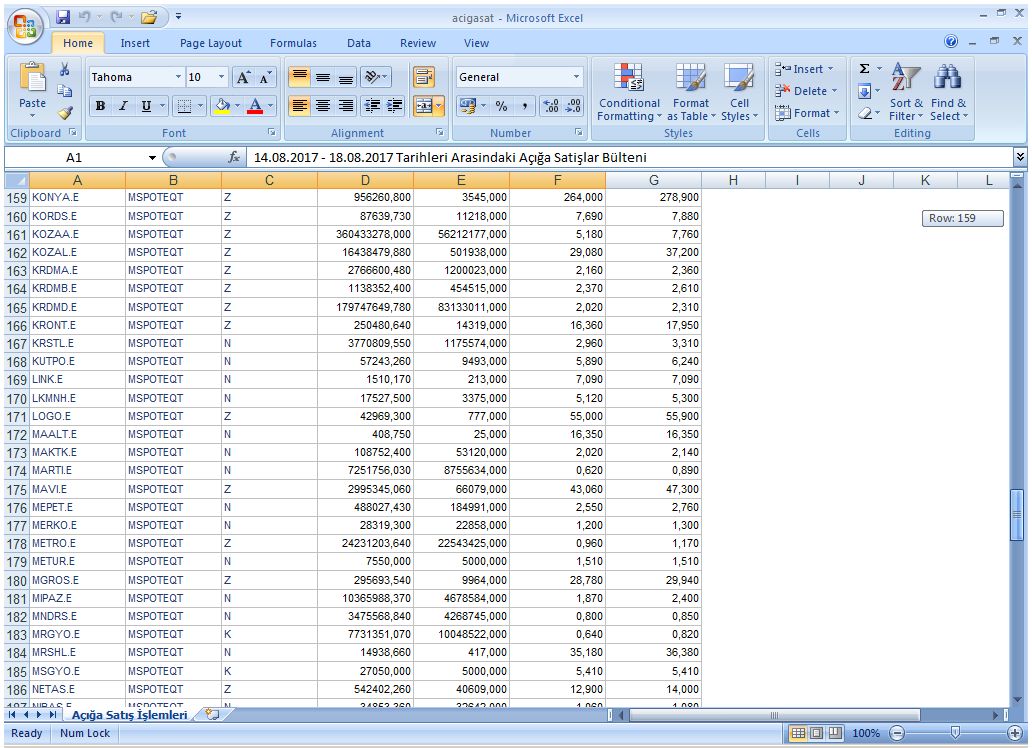Click Insert in the Cells group
The image size is (1032, 748).
tap(804, 68)
